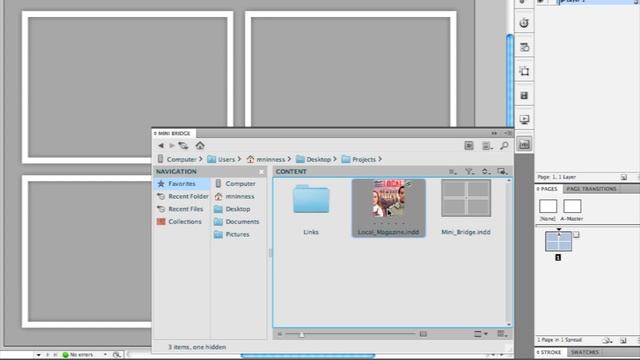Open the Sort dropdown in Content header
The height and width of the screenshot is (360, 640).
click(486, 172)
